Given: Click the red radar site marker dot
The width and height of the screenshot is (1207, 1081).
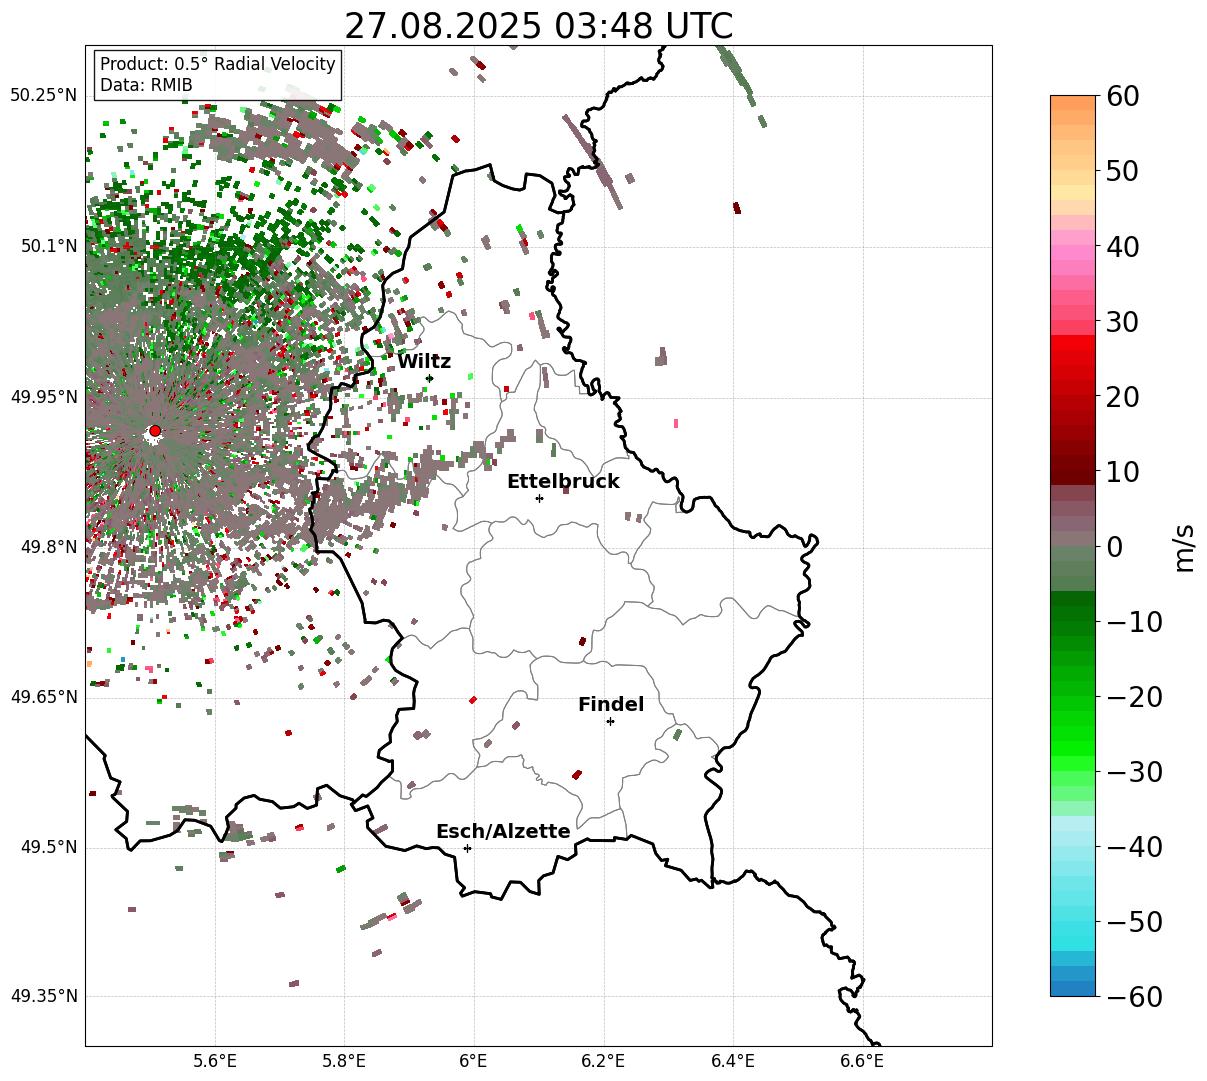Looking at the screenshot, I should (154, 431).
